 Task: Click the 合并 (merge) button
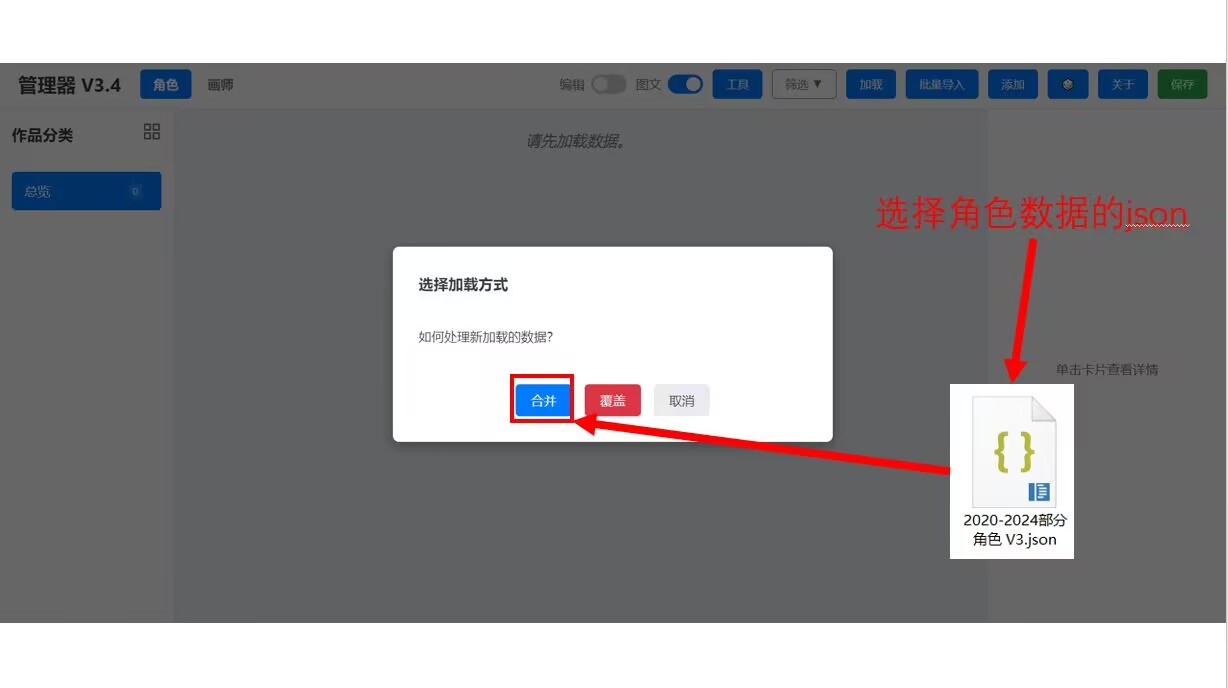click(x=543, y=400)
